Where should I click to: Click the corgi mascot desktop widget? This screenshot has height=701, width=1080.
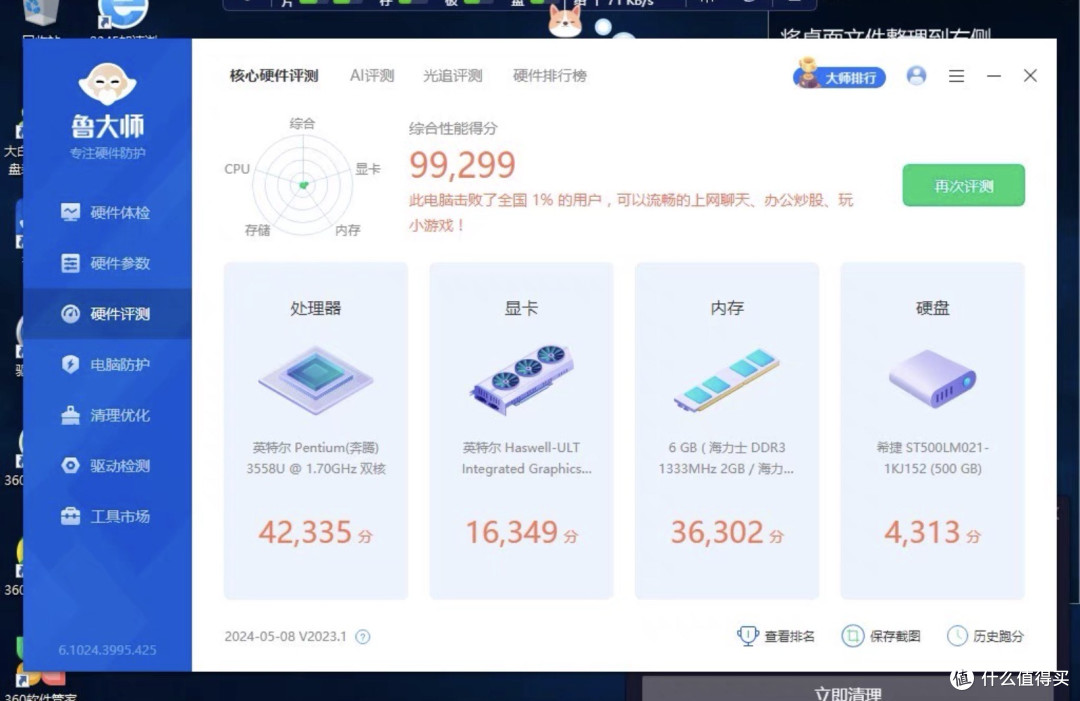[x=565, y=20]
